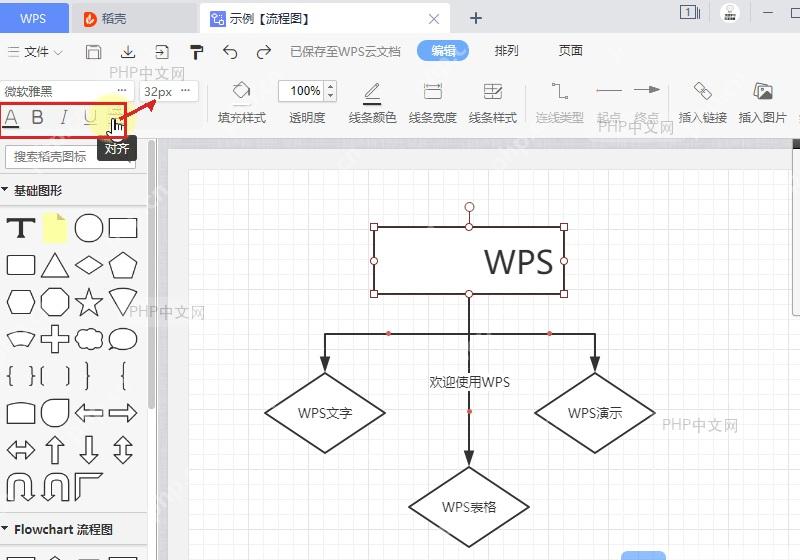Open the 文件 file menu
This screenshot has width=800, height=560.
(x=35, y=52)
